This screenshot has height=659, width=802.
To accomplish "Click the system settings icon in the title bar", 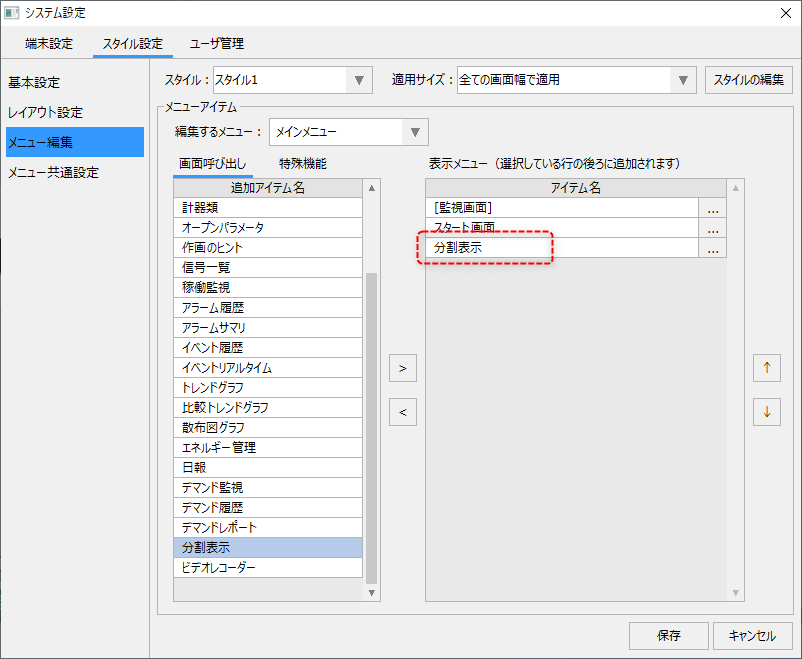I will 15,13.
